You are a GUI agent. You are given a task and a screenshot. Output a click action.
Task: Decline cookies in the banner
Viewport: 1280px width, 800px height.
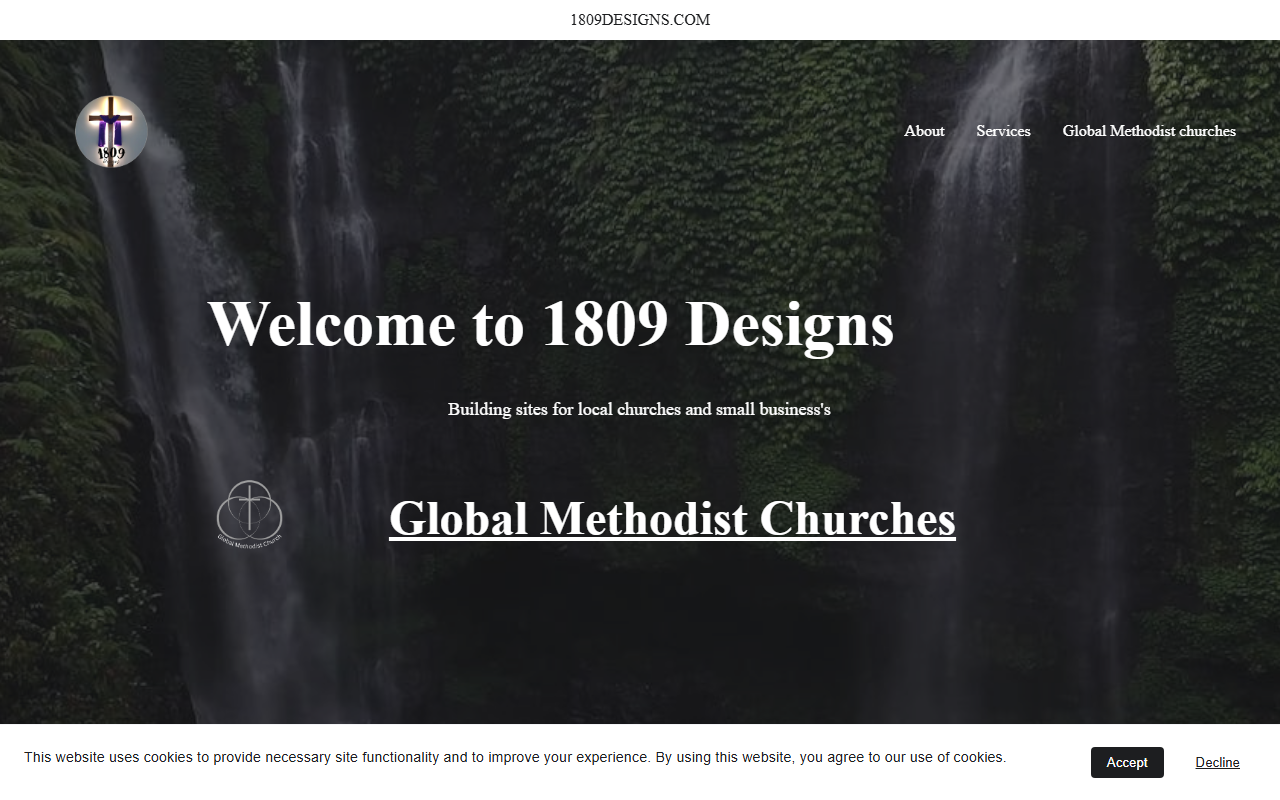(1217, 762)
